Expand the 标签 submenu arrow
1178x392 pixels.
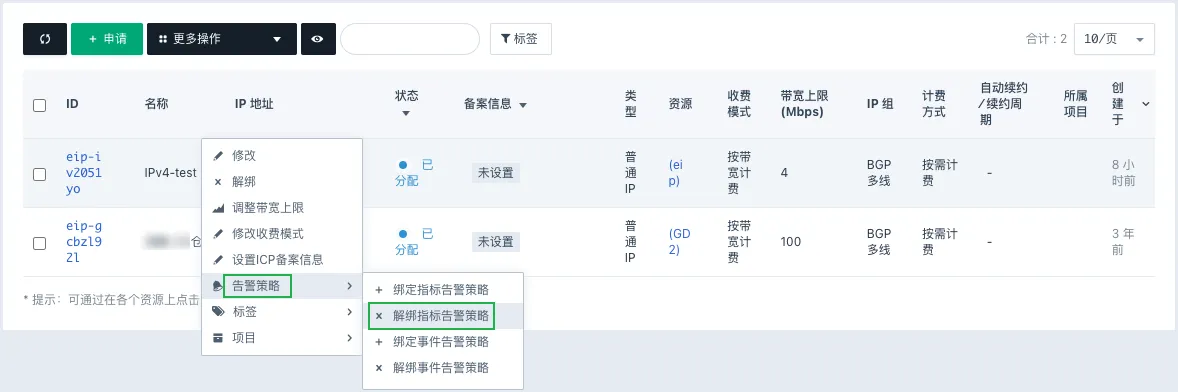tap(349, 312)
